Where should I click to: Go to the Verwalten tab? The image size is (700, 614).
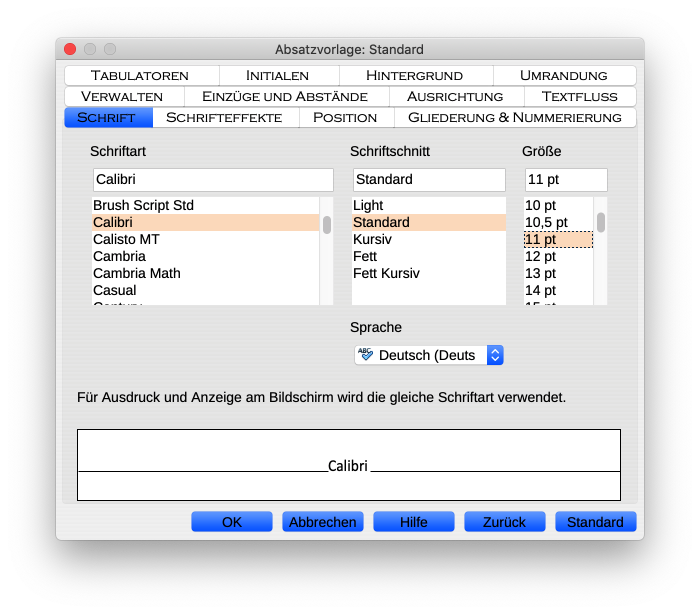click(x=124, y=96)
